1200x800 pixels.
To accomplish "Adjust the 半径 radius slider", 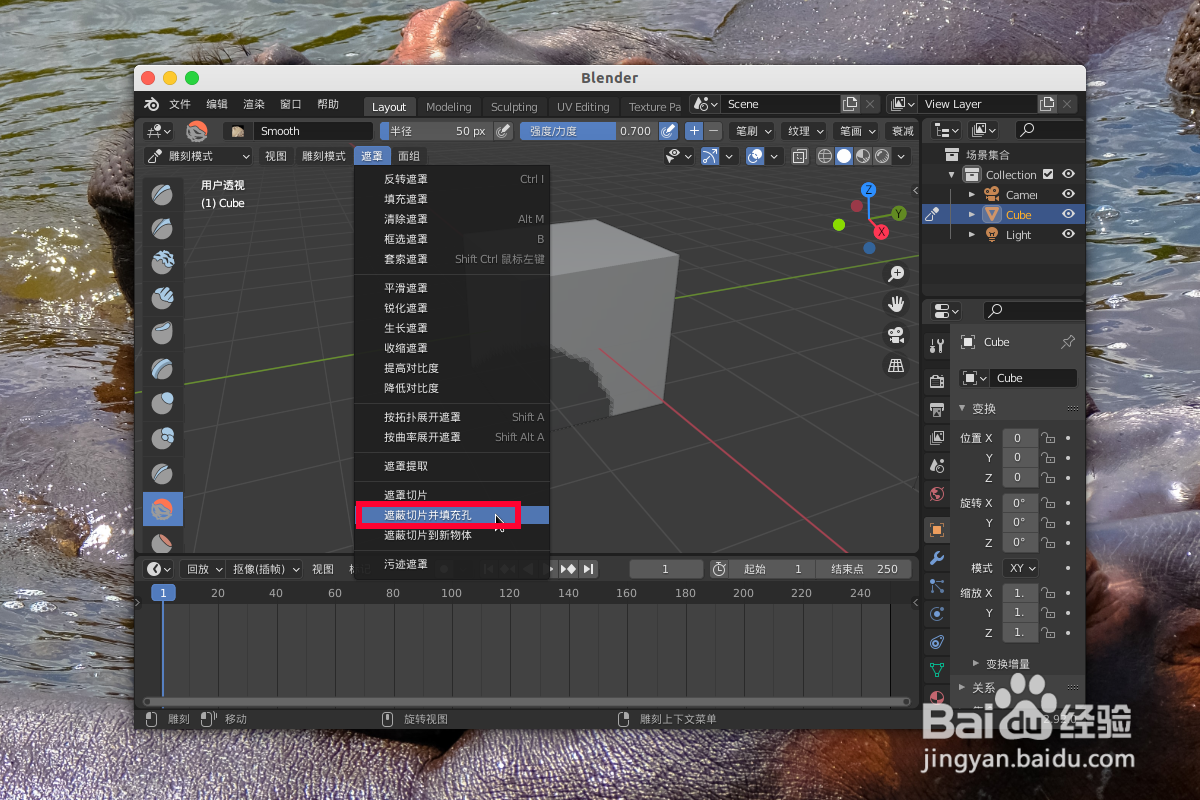I will (x=436, y=131).
